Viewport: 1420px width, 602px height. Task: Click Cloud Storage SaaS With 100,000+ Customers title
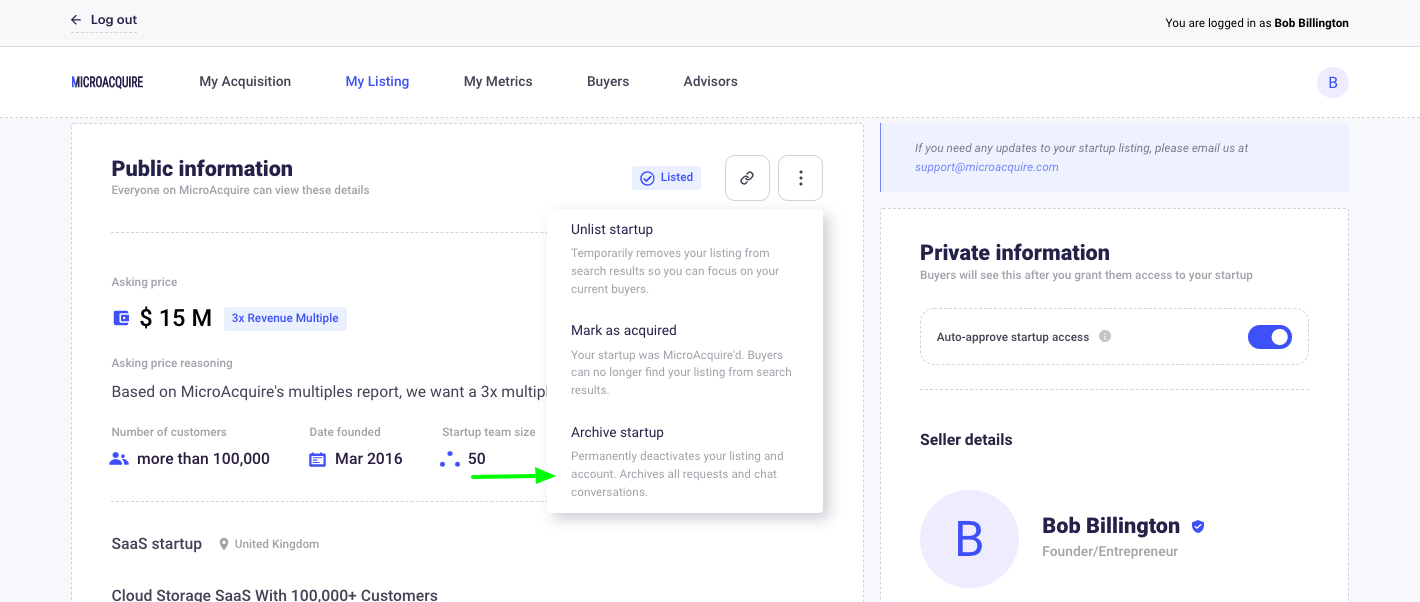pos(275,595)
